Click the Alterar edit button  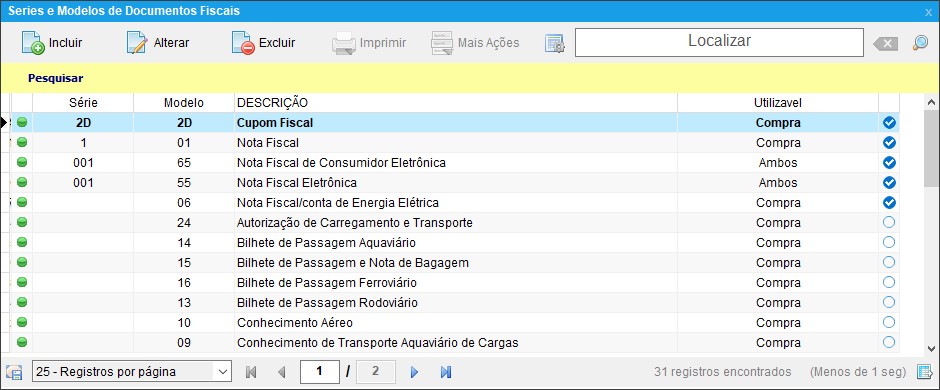(x=158, y=43)
